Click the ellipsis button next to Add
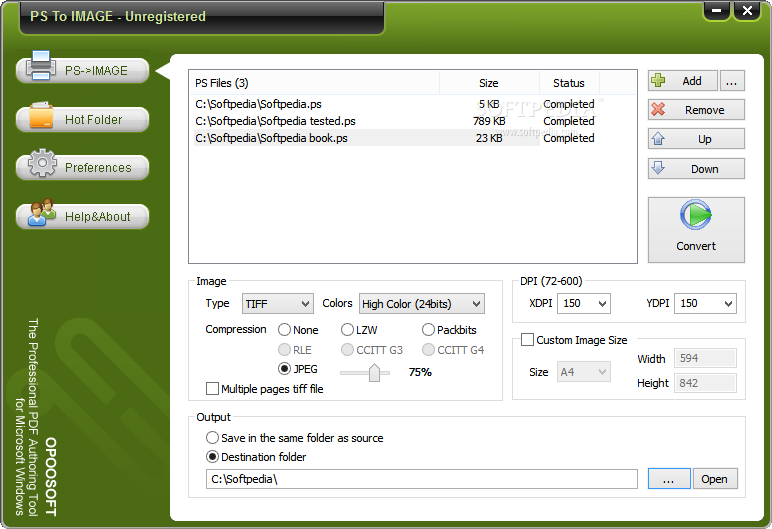772x529 pixels. [732, 80]
